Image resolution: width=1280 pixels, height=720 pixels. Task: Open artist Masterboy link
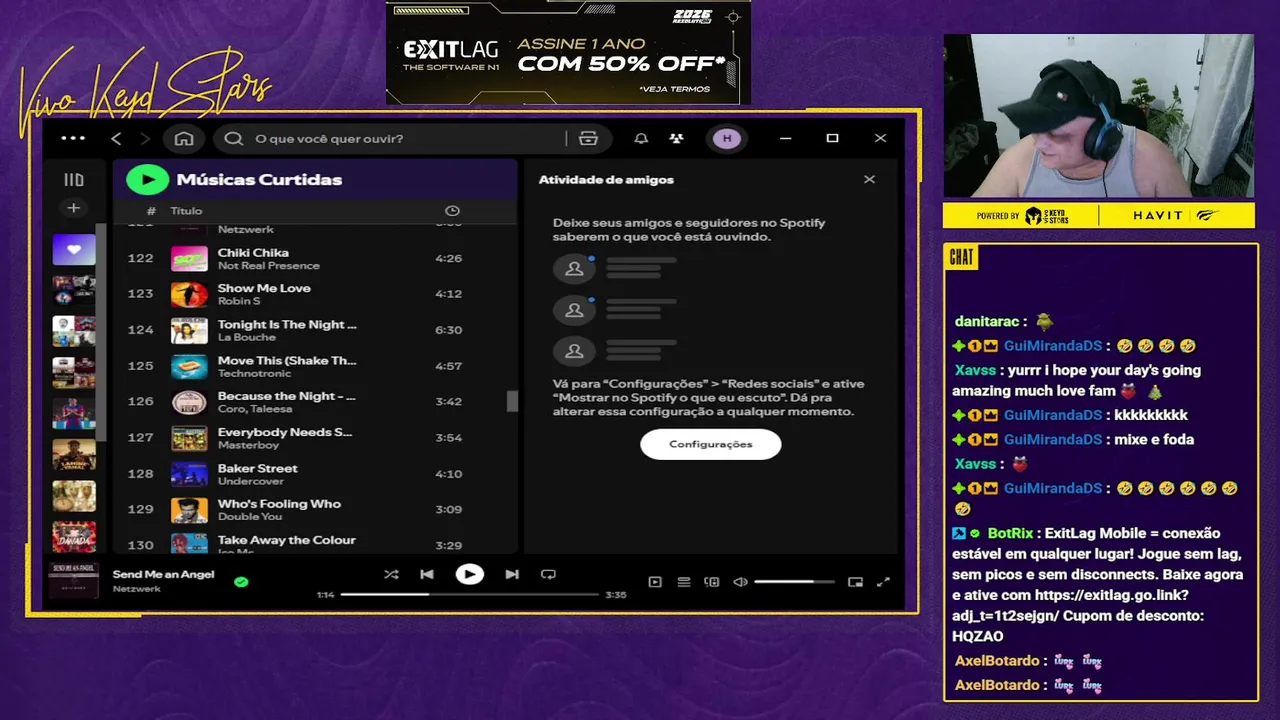pos(246,445)
